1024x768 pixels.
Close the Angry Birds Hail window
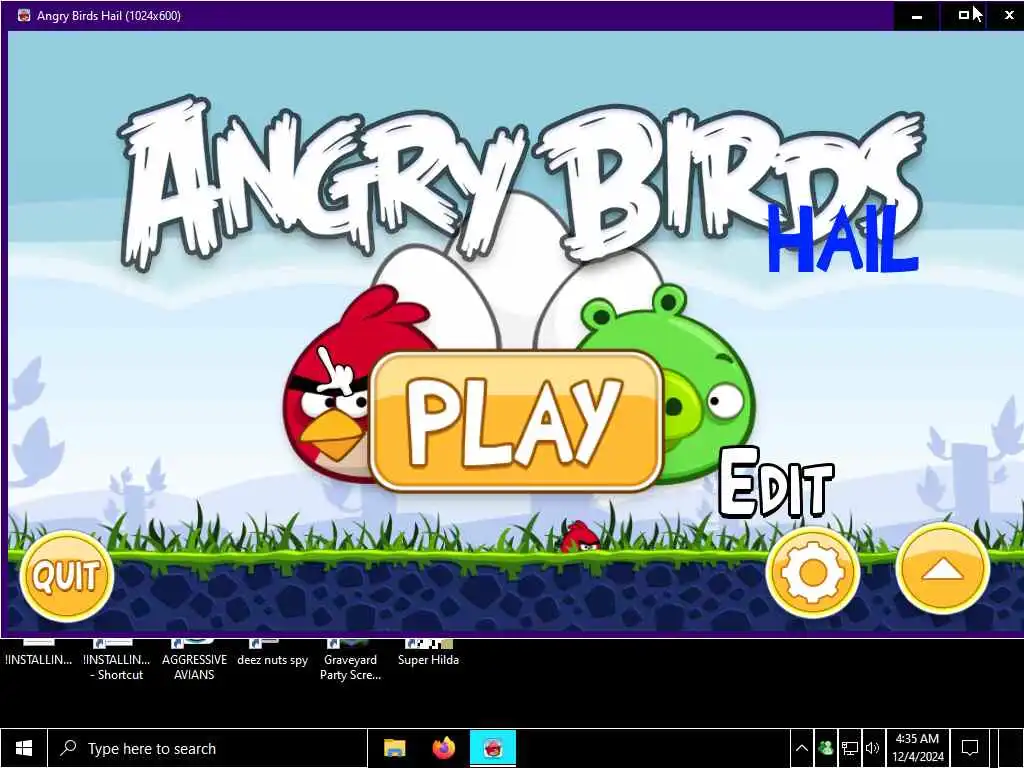click(x=1008, y=16)
